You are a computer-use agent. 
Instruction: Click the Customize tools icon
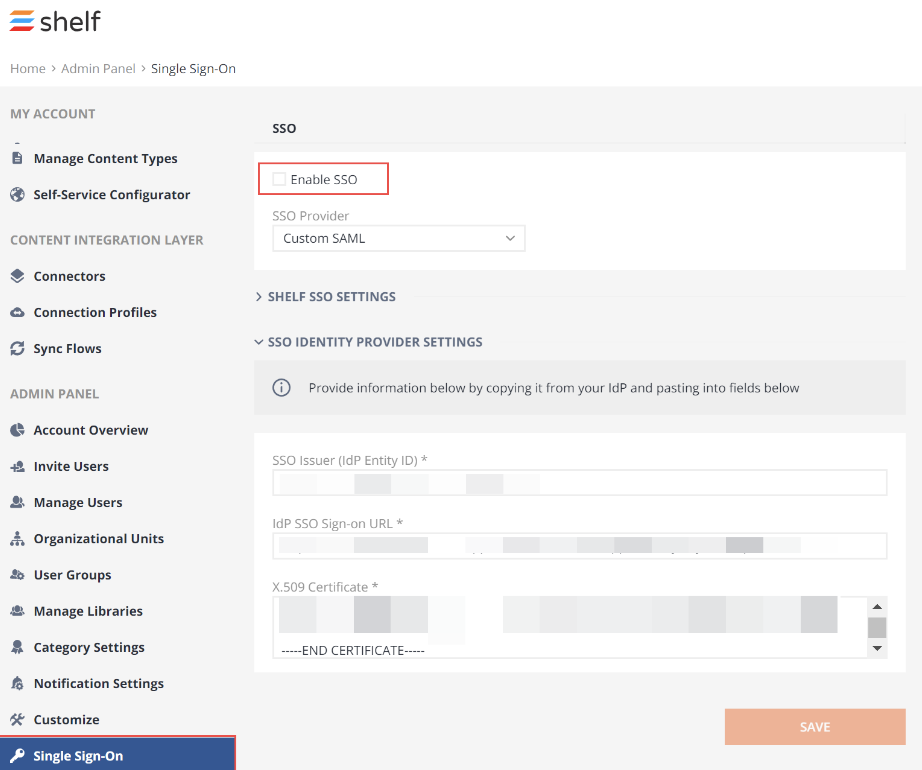pyautogui.click(x=18, y=719)
